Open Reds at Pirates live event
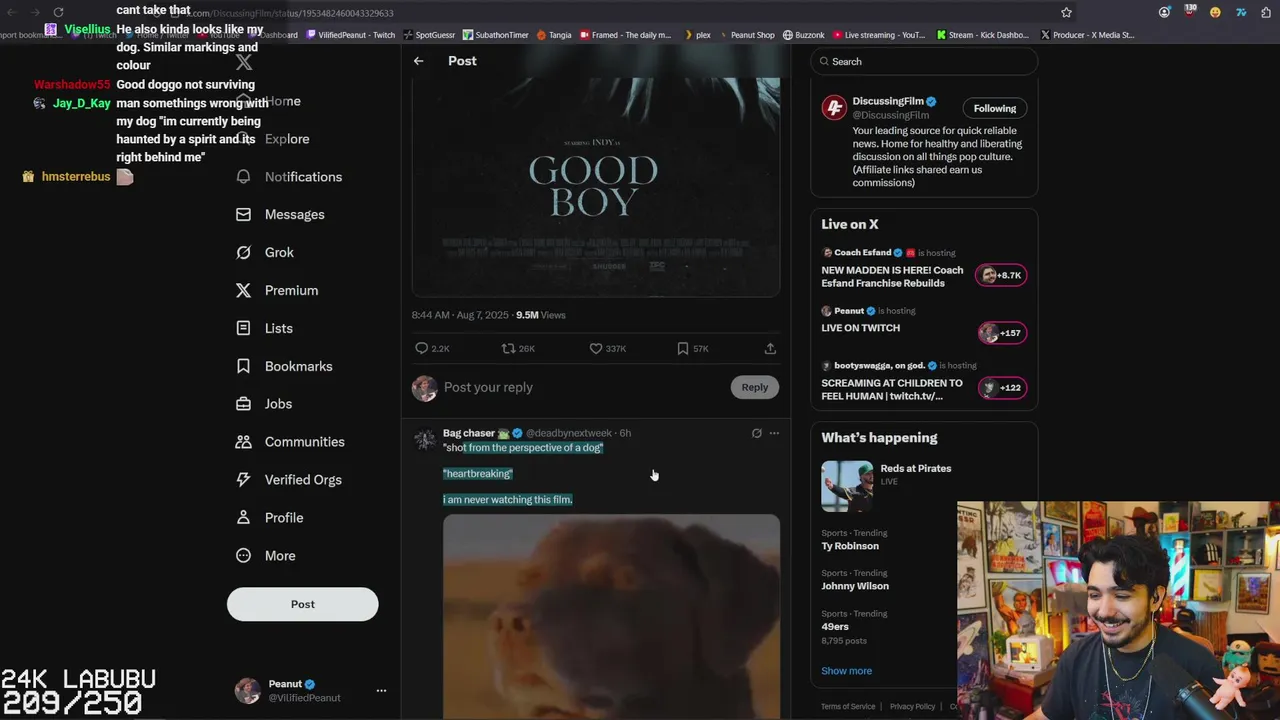The image size is (1280, 720). pyautogui.click(x=915, y=469)
